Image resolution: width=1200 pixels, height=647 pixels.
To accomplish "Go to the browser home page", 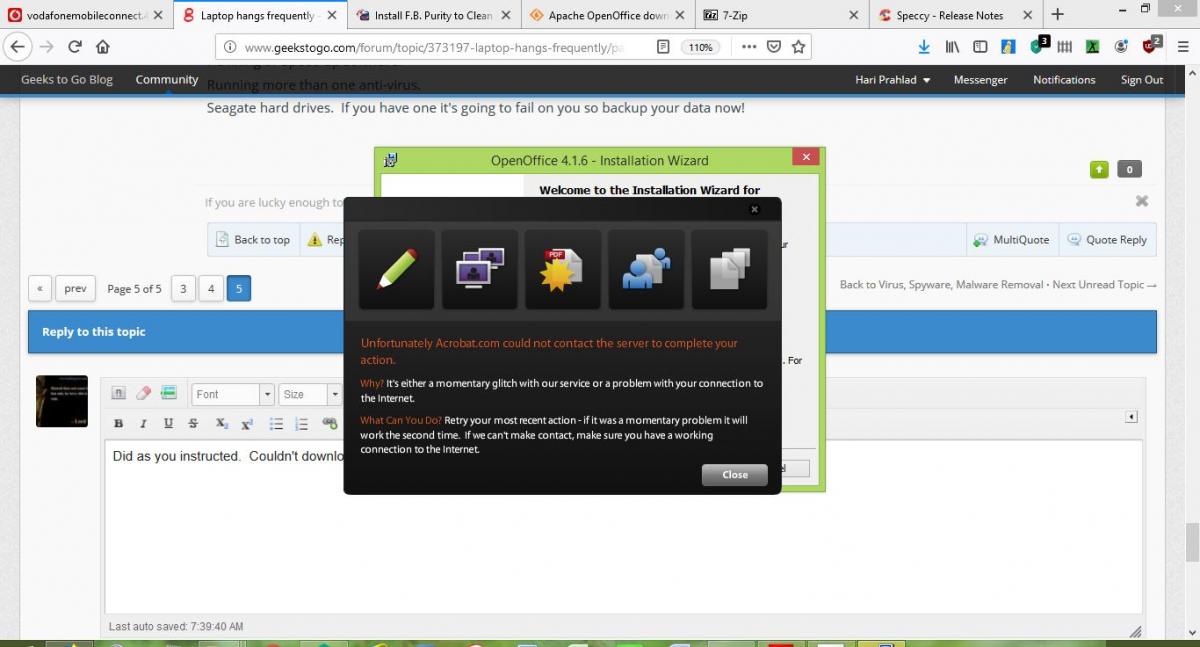I will pyautogui.click(x=103, y=47).
